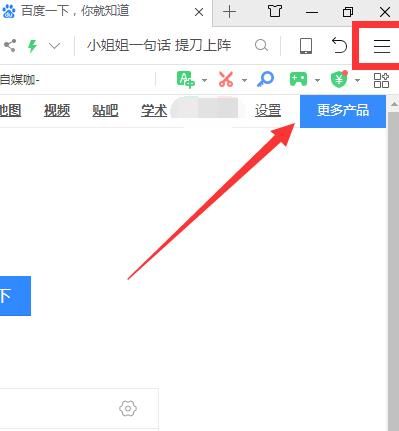Click the 设置 link
399x431 pixels.
pos(268,110)
